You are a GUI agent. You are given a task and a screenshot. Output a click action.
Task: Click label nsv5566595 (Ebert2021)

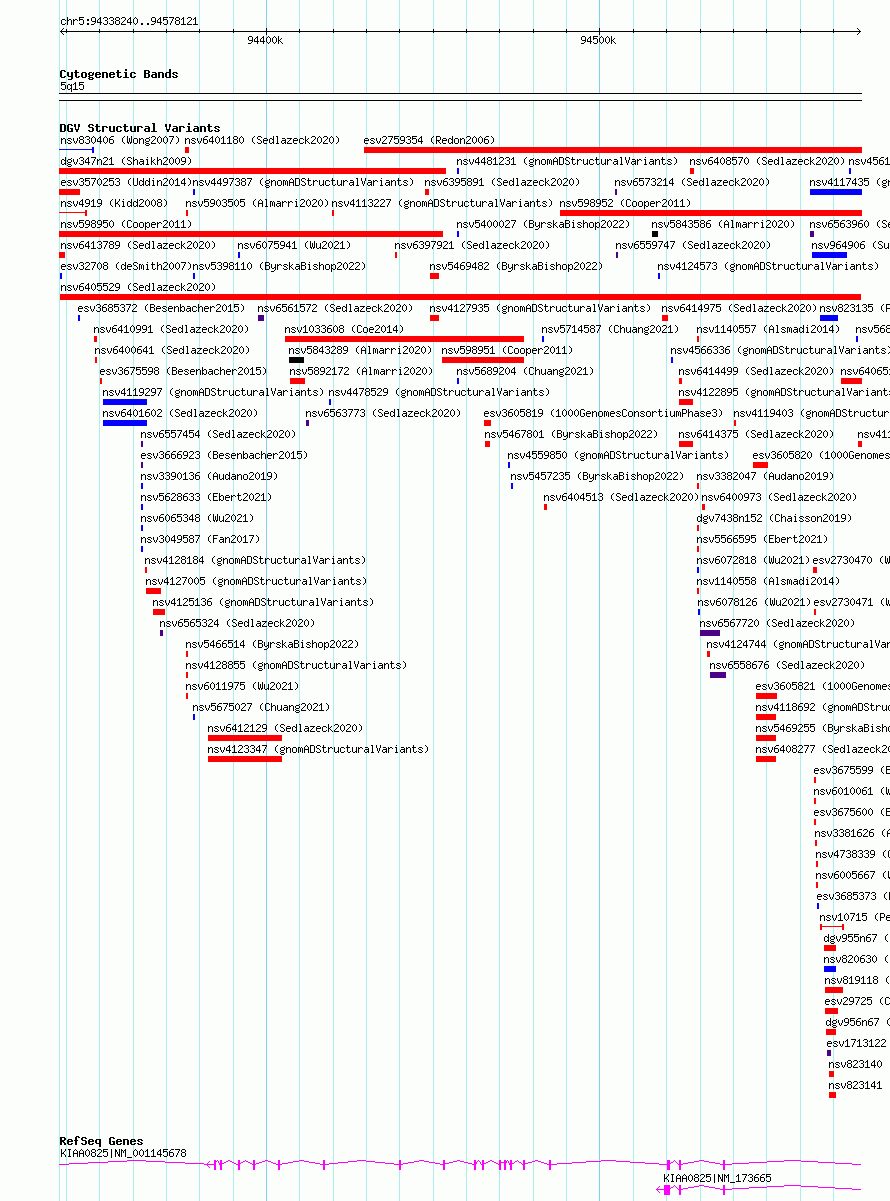pyautogui.click(x=762, y=539)
